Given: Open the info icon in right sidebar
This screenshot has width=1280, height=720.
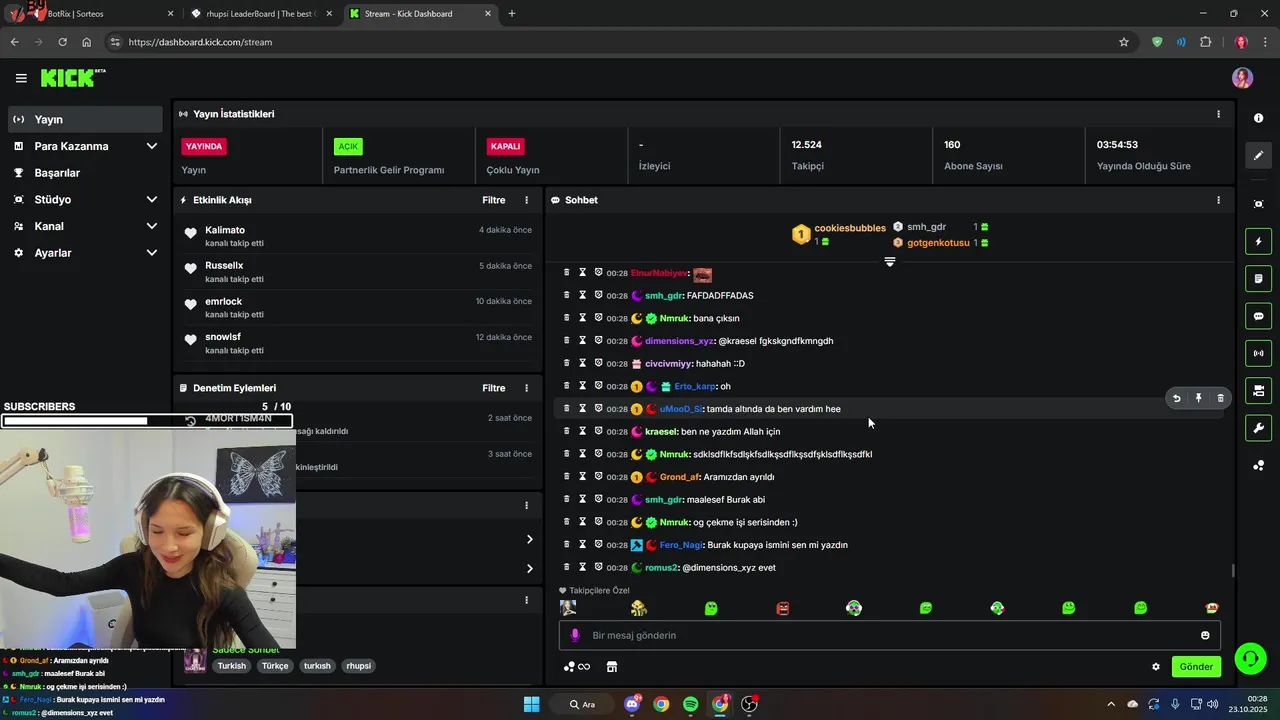Looking at the screenshot, I should point(1258,118).
